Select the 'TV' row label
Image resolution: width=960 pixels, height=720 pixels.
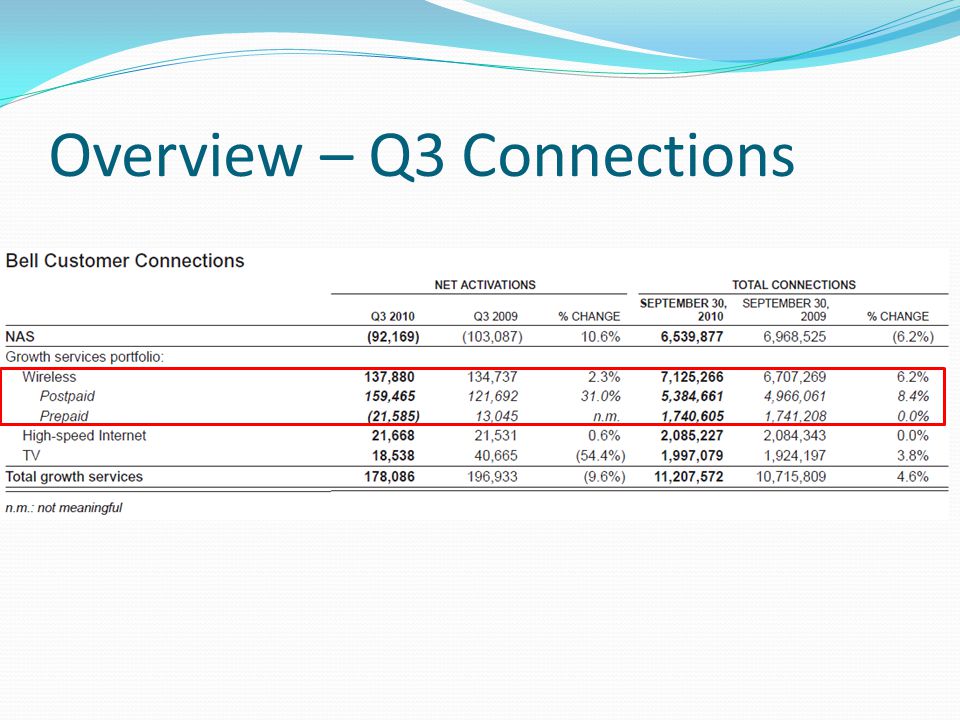tap(31, 456)
